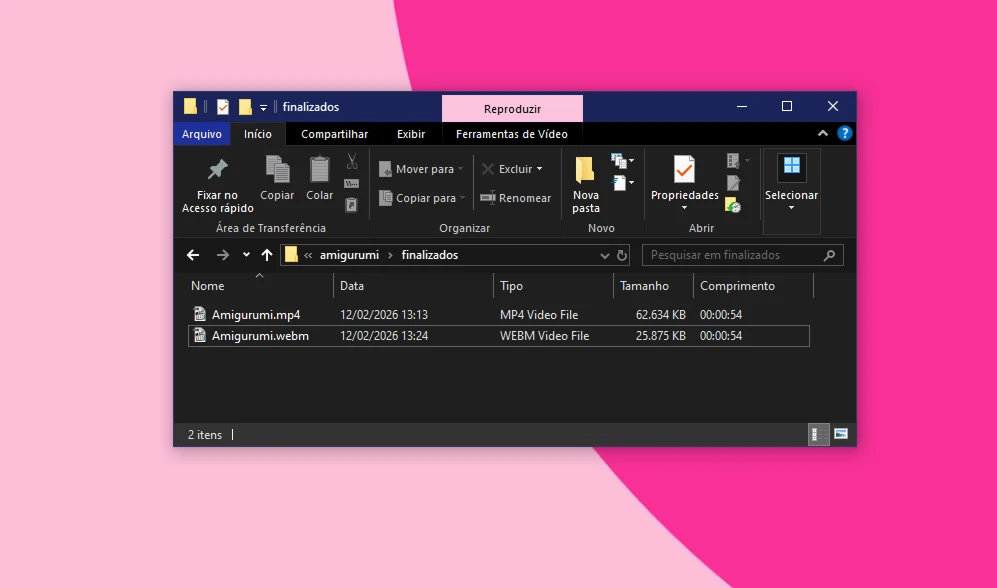Click the Pesquisar em finalizados search box
997x588 pixels.
pyautogui.click(x=734, y=255)
